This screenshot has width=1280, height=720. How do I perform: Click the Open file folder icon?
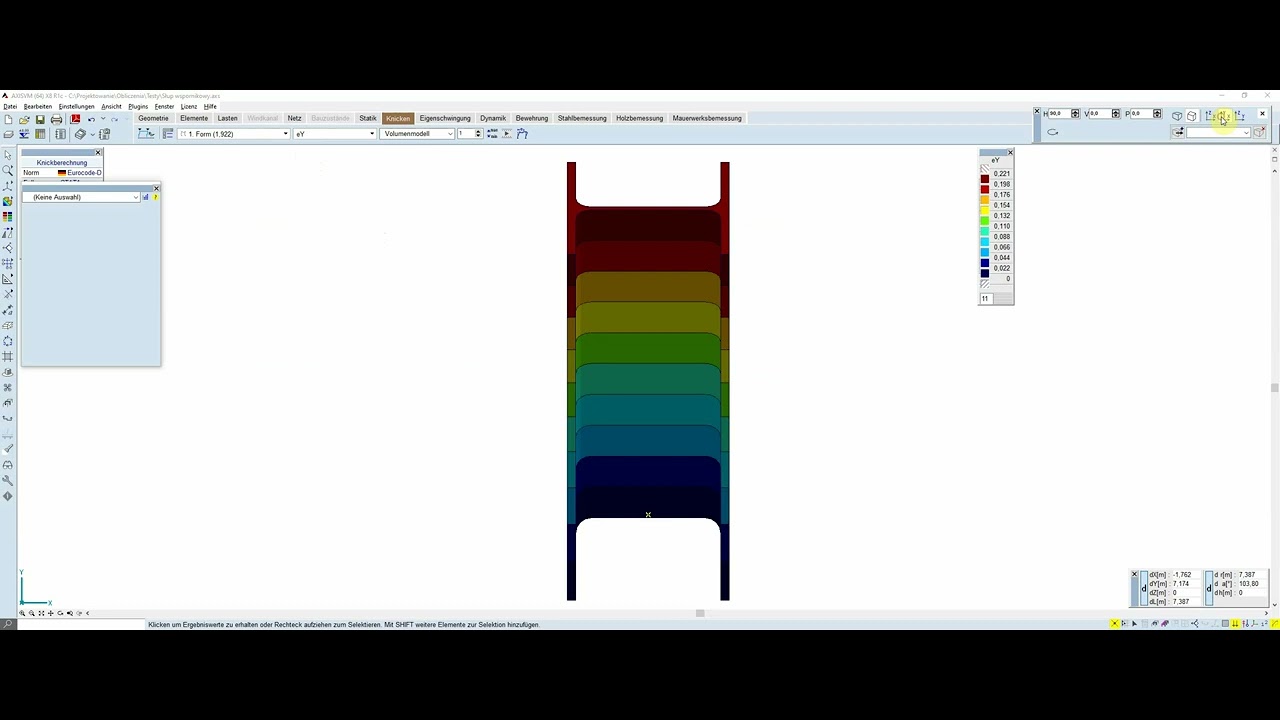(24, 120)
